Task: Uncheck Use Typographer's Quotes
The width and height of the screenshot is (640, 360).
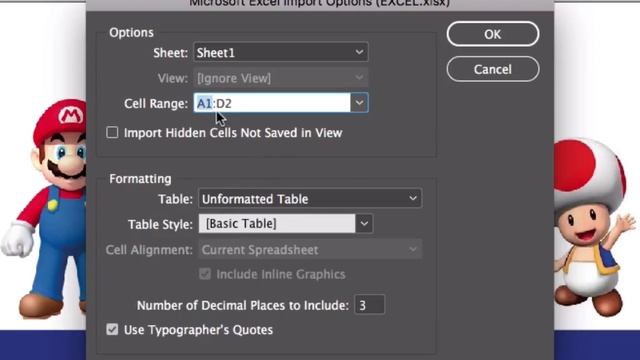Action: coord(112,329)
